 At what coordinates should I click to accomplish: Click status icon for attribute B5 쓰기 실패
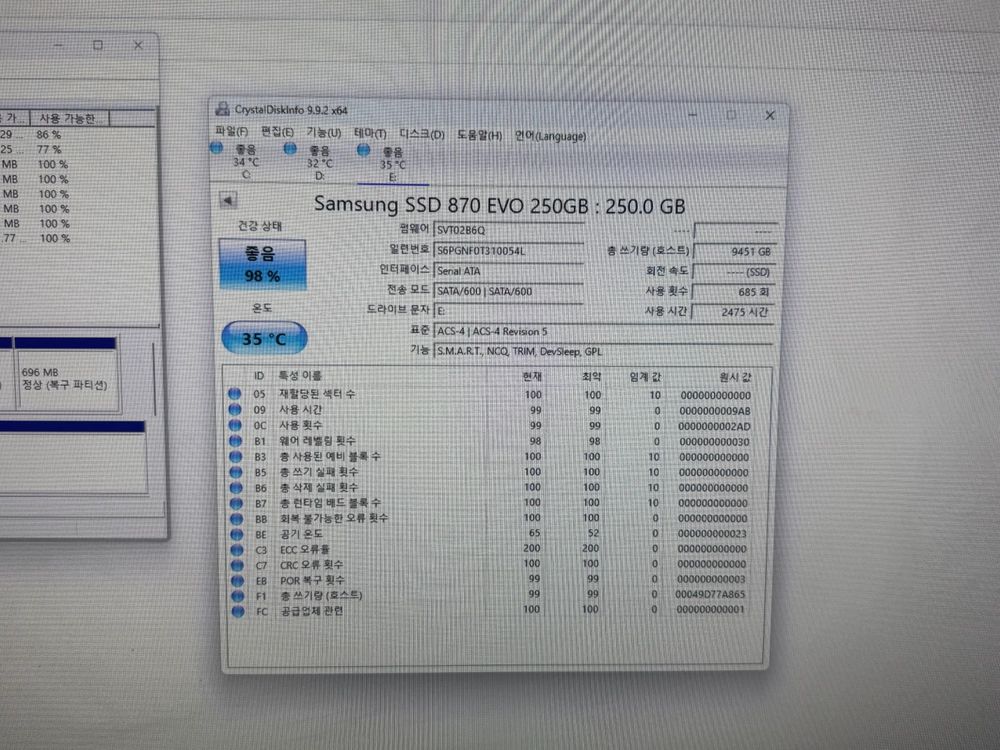coord(236,472)
